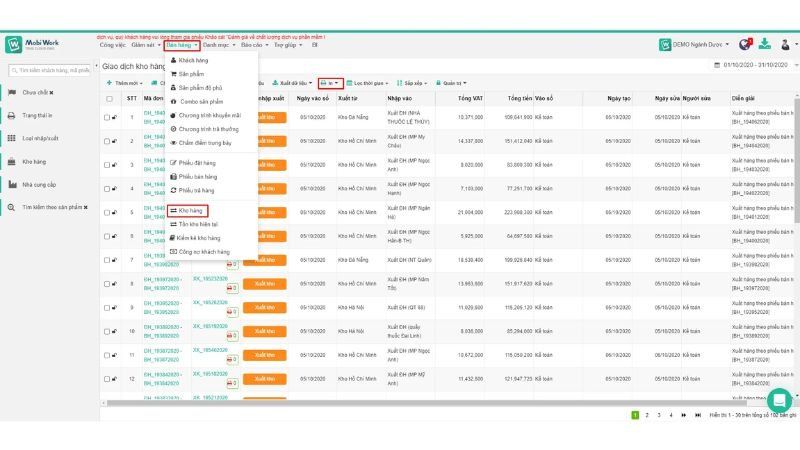Clear the Tìm kiếm theo sản phẩm filter x
The image size is (800, 450).
point(86,208)
